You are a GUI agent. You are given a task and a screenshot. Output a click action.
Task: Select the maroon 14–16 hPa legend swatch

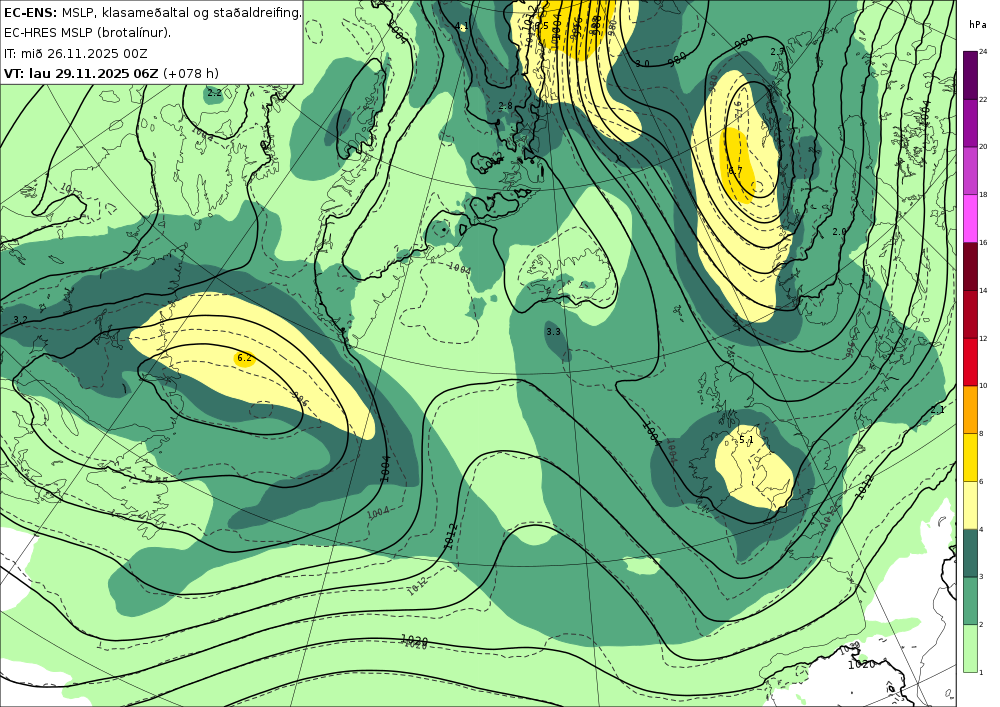click(970, 265)
